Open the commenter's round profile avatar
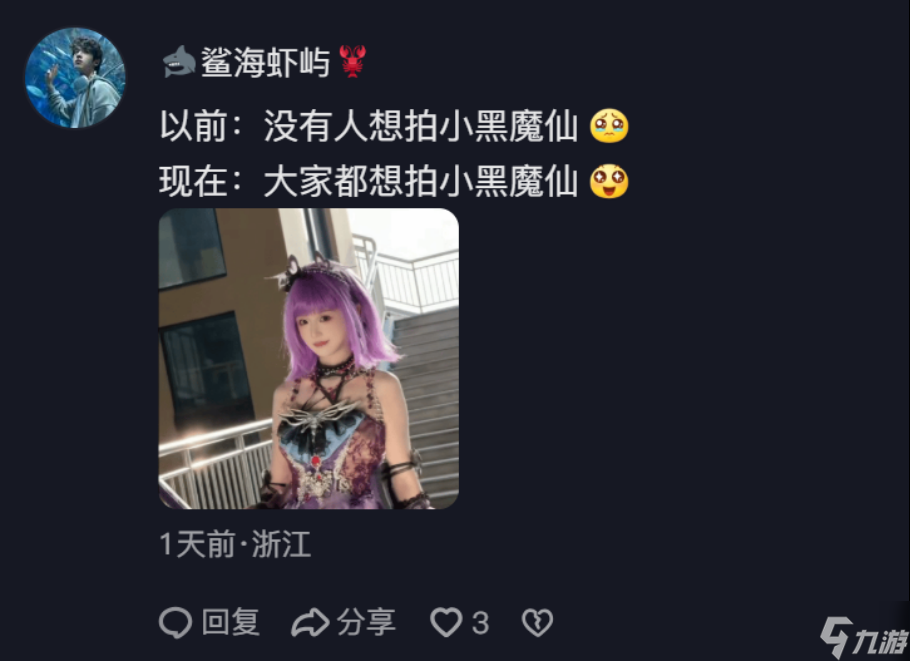The width and height of the screenshot is (910, 661). [x=75, y=78]
